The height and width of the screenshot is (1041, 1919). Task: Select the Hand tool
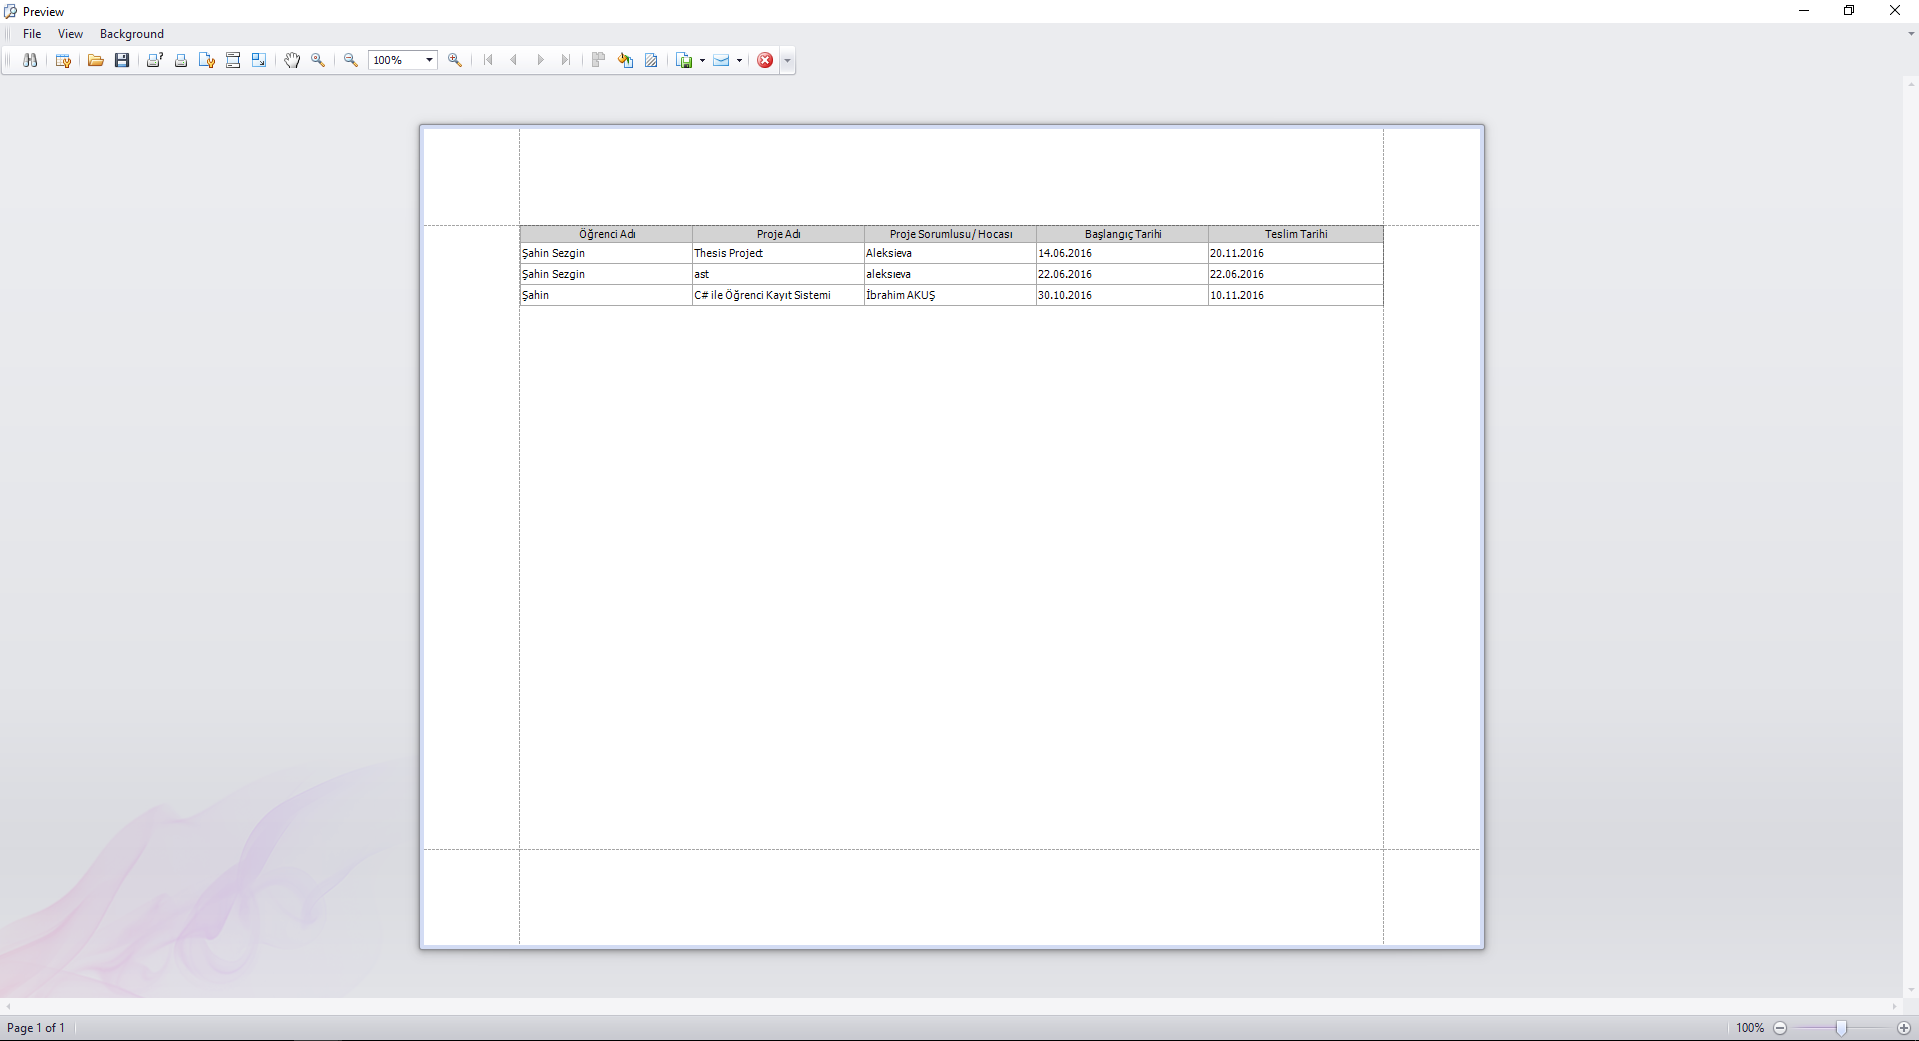(x=292, y=60)
